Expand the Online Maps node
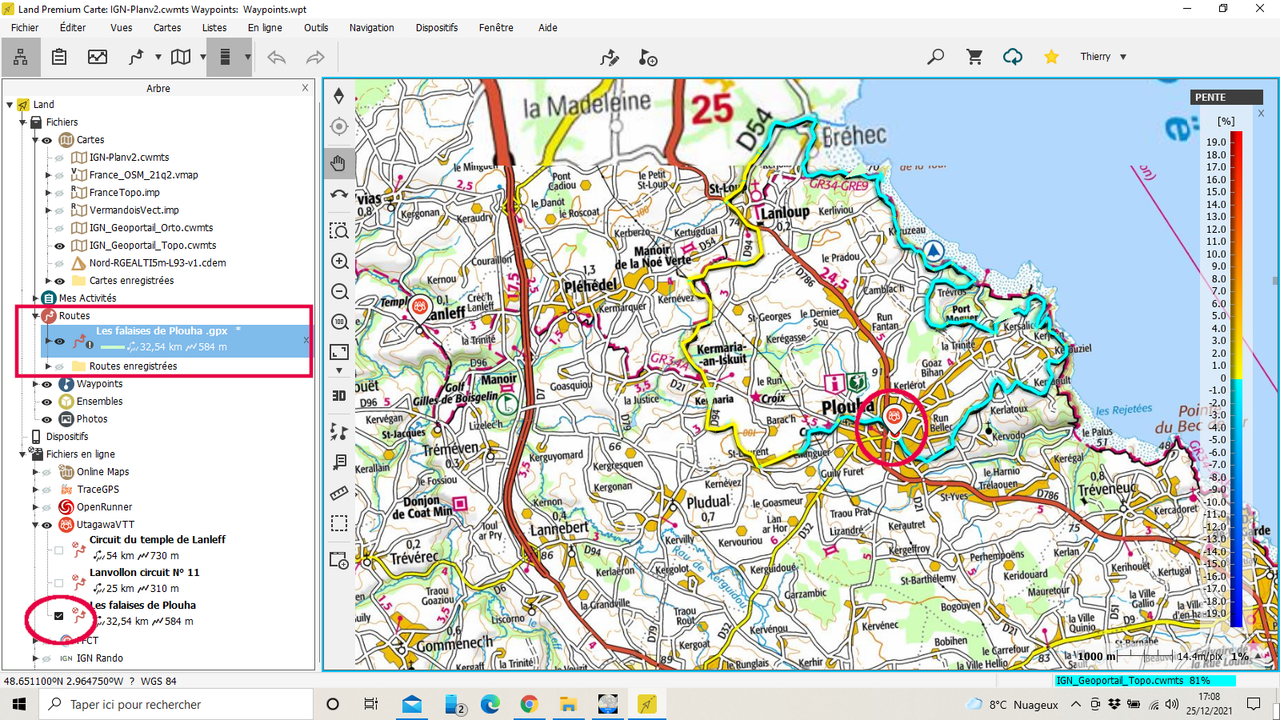The height and width of the screenshot is (720, 1280). pos(35,472)
